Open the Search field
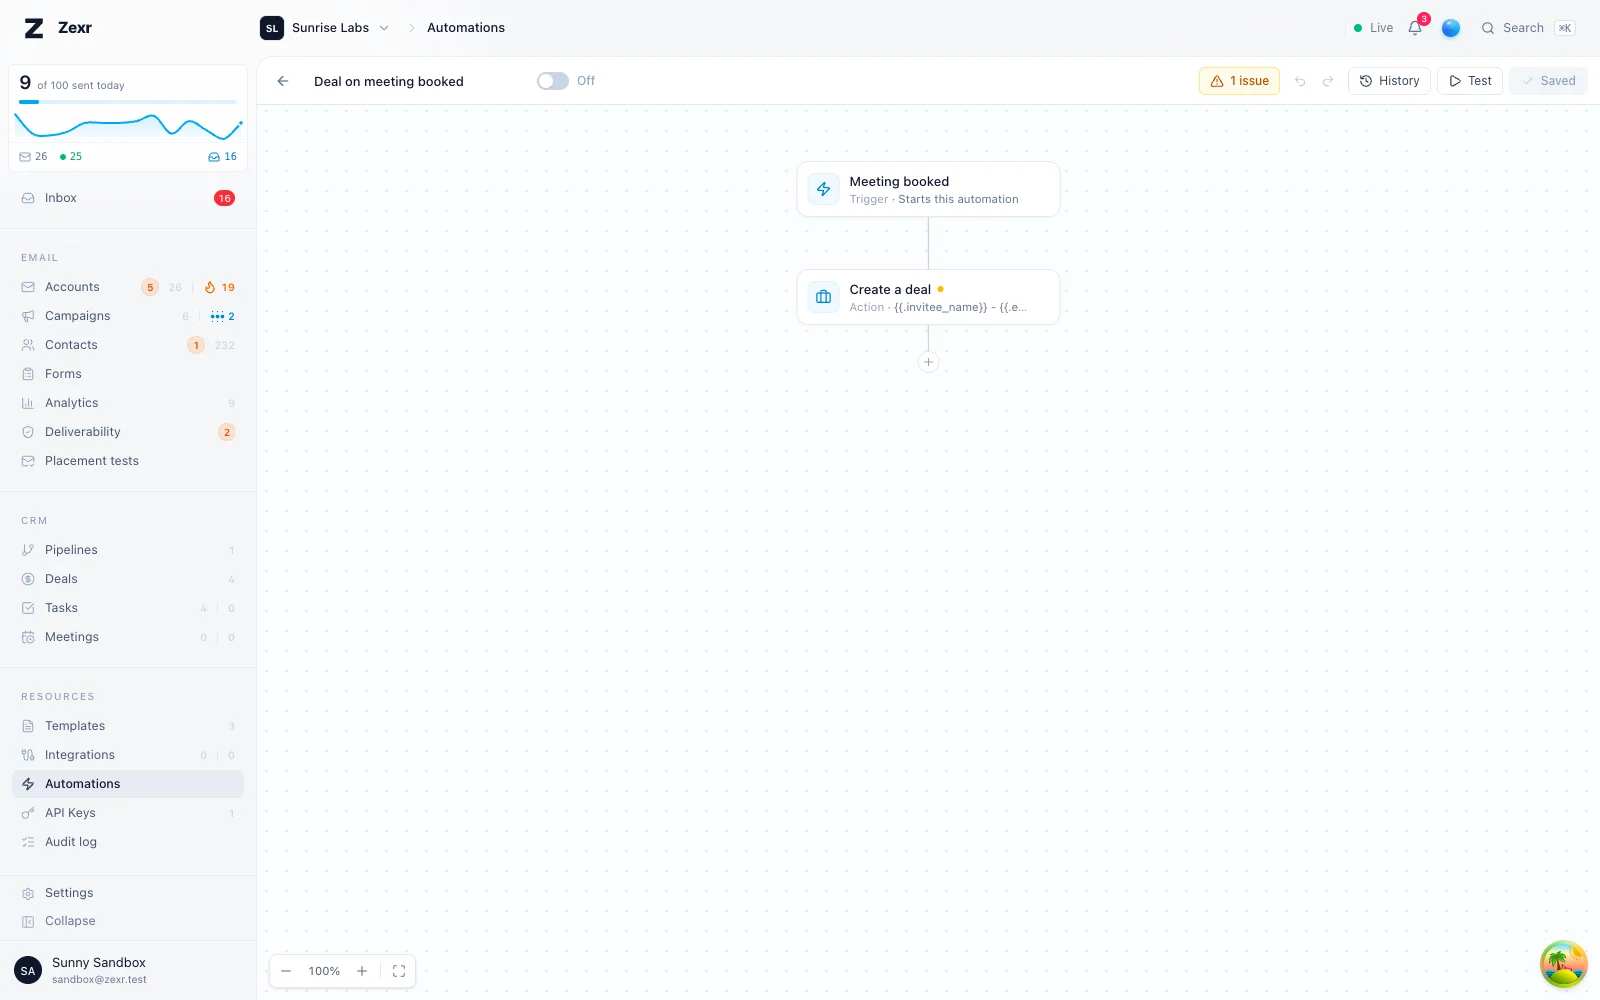 [x=1528, y=28]
